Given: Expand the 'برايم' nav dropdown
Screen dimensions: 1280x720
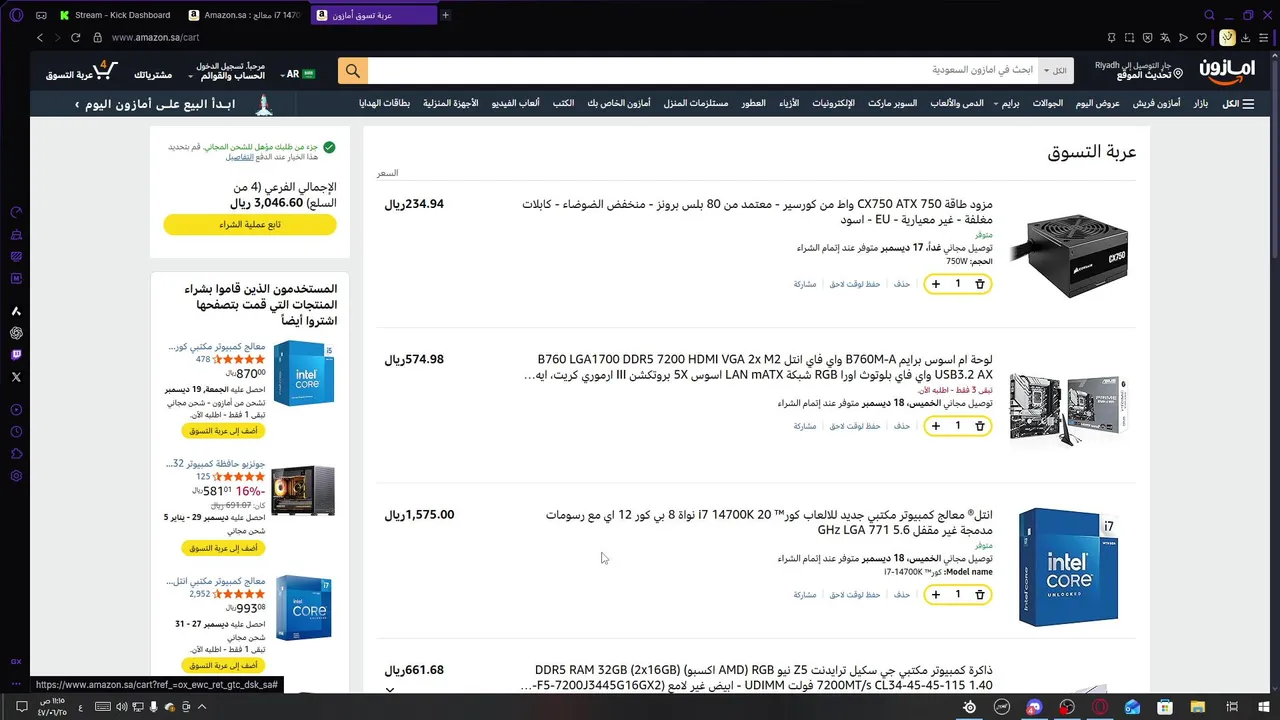Looking at the screenshot, I should click(x=1007, y=104).
